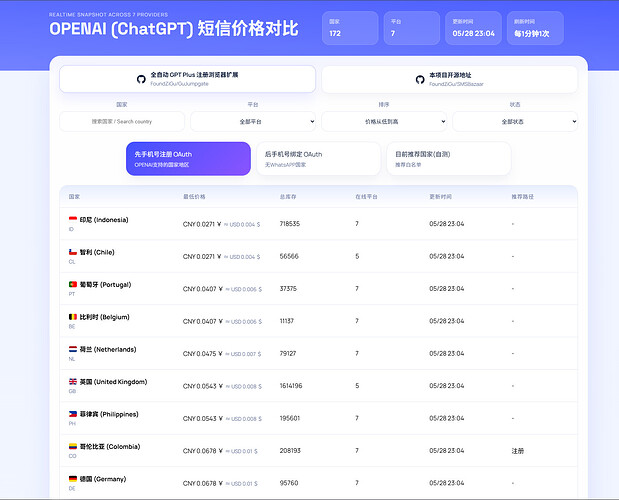This screenshot has width=619, height=500.
Task: Click the 每1分钟1次 refresh card
Action: [535, 28]
